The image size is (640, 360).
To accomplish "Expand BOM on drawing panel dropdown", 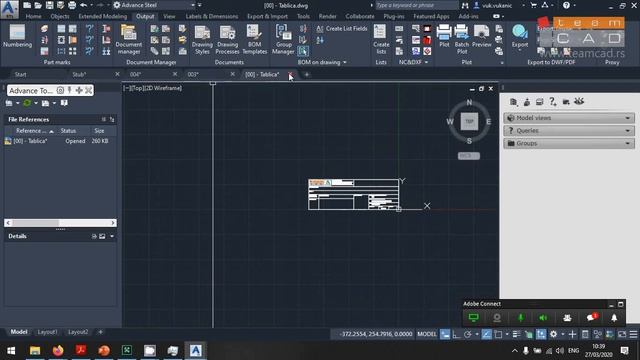I will pos(345,62).
